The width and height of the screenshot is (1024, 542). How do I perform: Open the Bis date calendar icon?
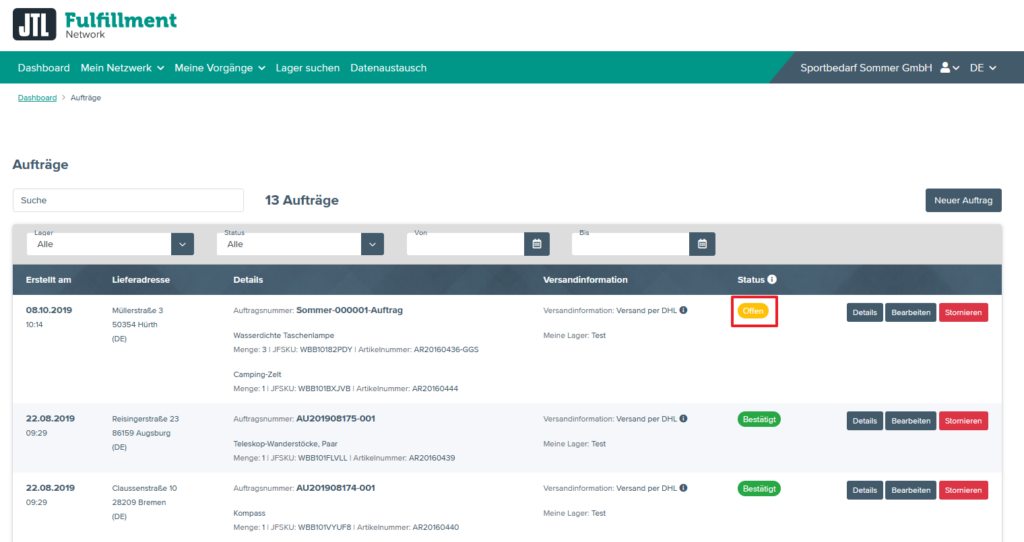[x=702, y=244]
